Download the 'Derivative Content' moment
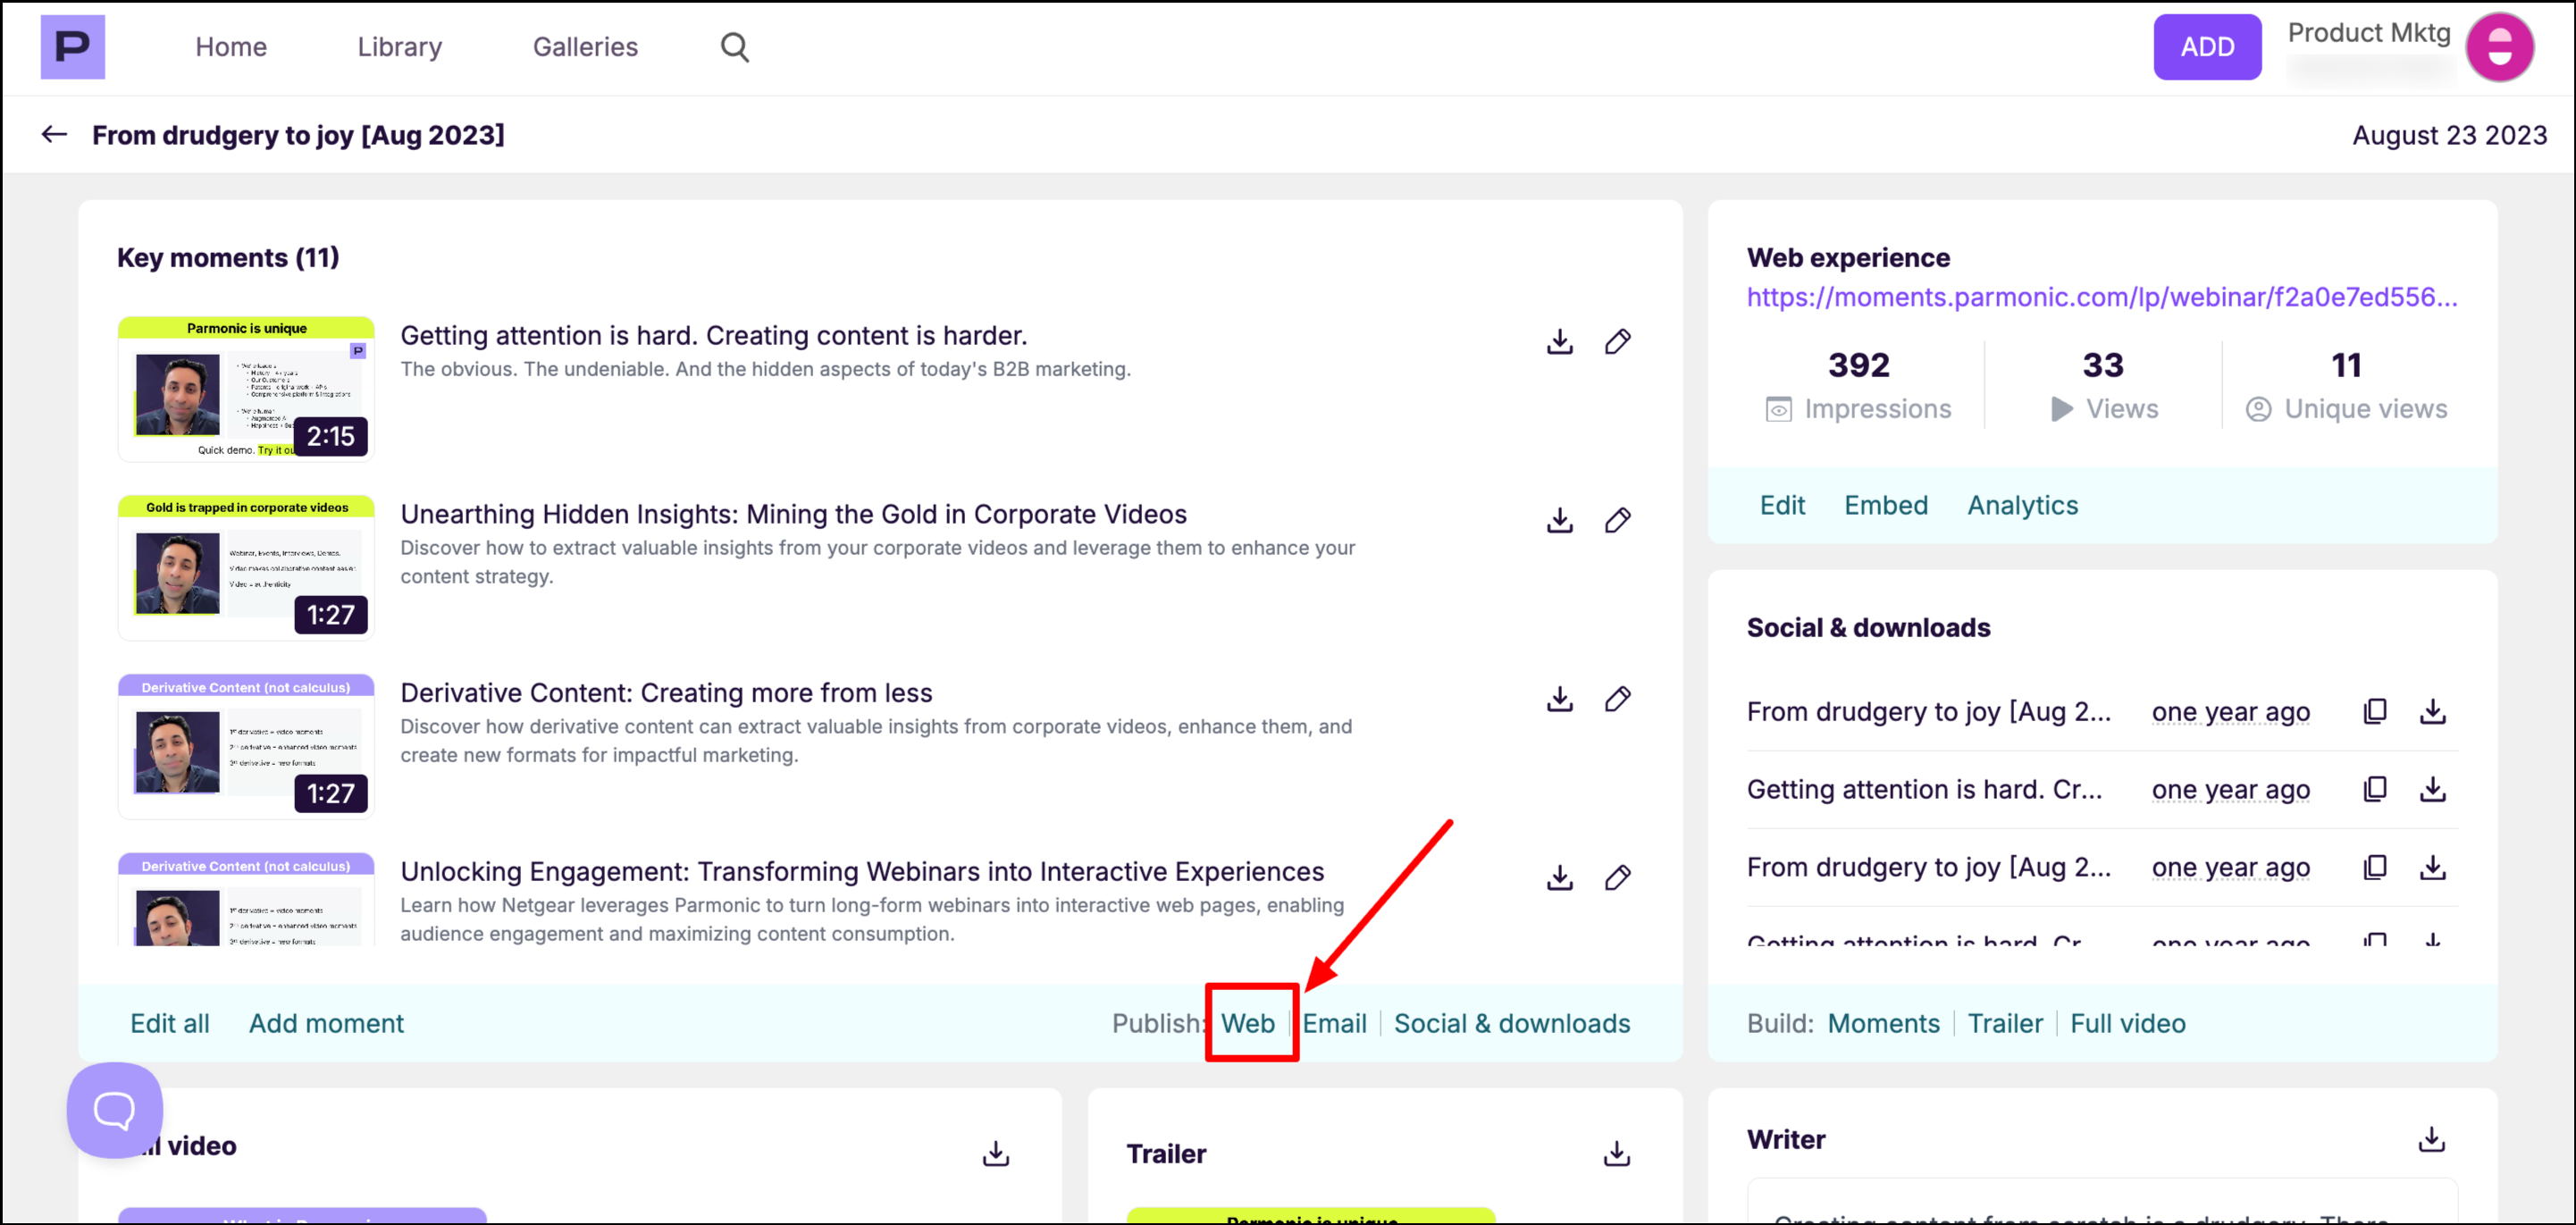This screenshot has height=1225, width=2576. click(1559, 699)
